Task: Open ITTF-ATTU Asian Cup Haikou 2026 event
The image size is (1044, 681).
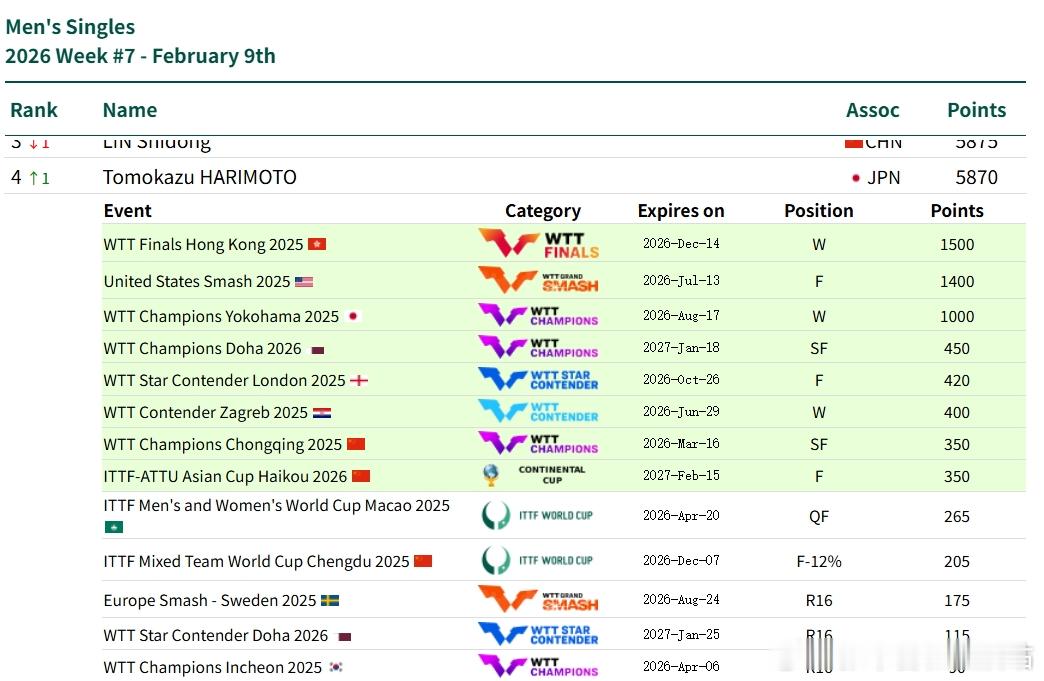Action: tap(225, 476)
